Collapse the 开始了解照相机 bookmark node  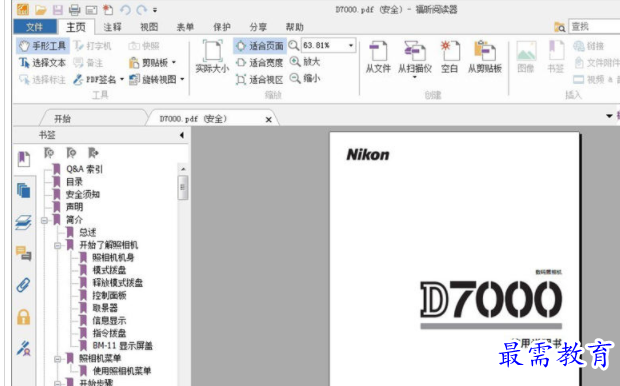58,245
